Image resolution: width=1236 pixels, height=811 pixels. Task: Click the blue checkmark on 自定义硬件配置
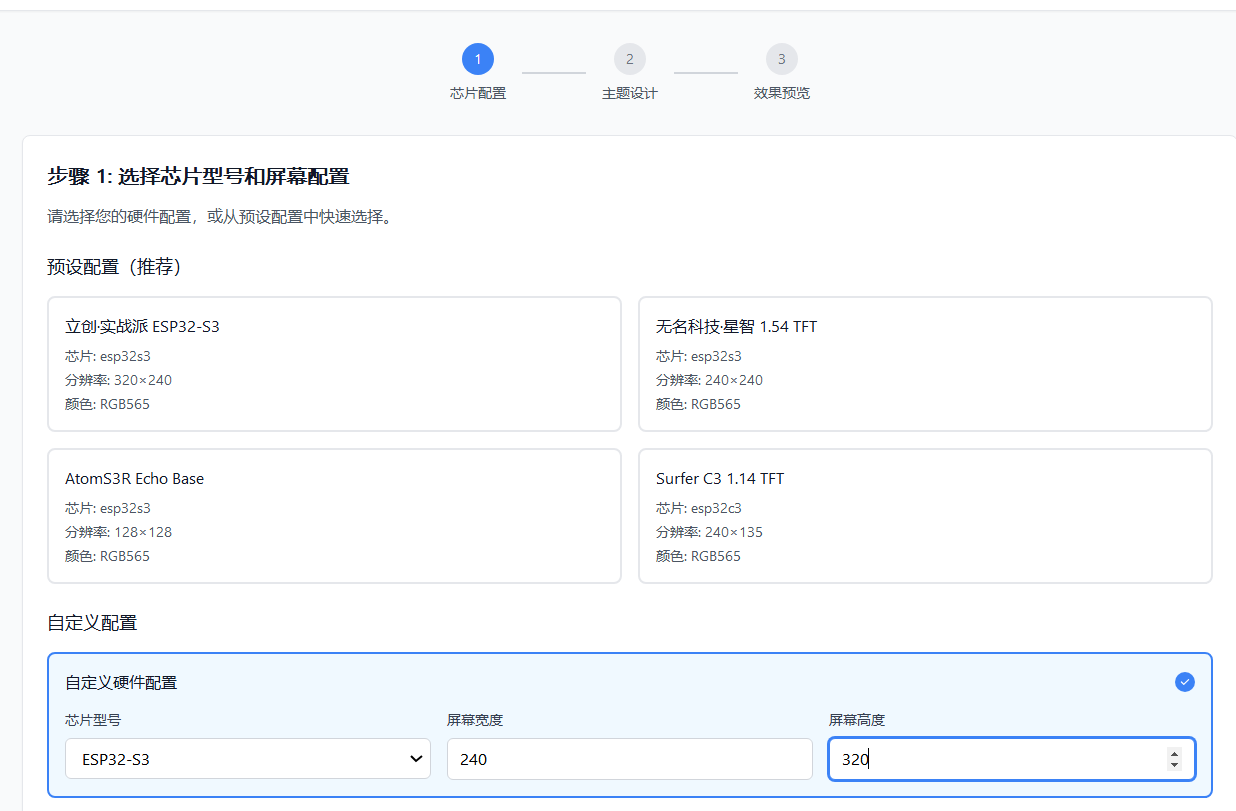coord(1184,682)
